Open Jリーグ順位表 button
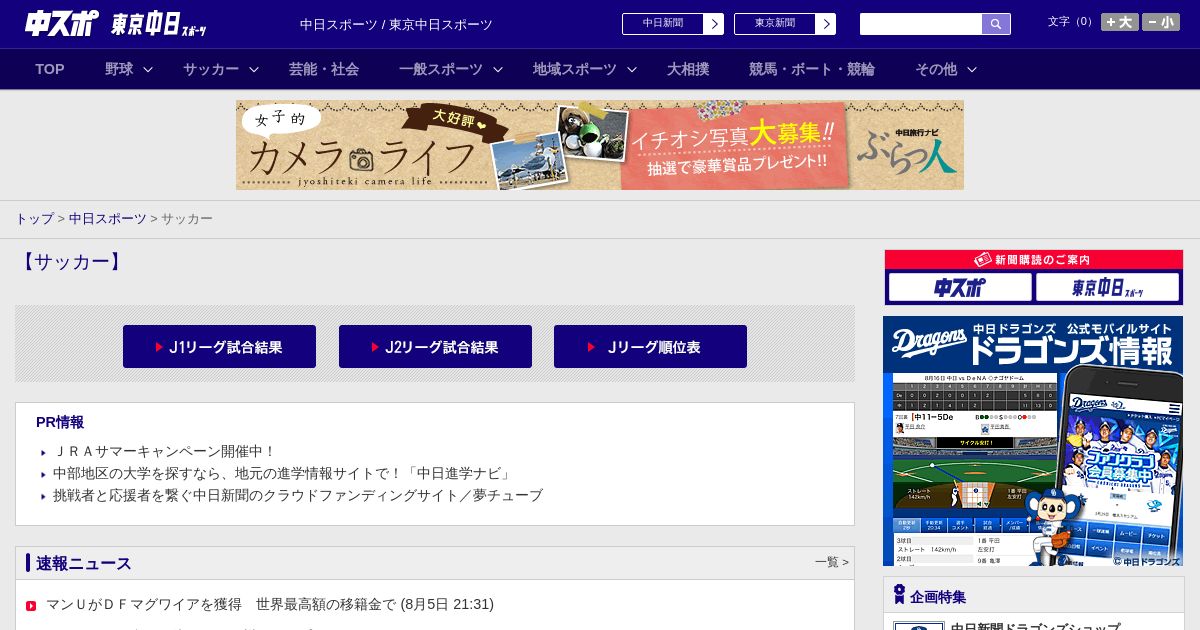1200x630 pixels. pos(650,346)
